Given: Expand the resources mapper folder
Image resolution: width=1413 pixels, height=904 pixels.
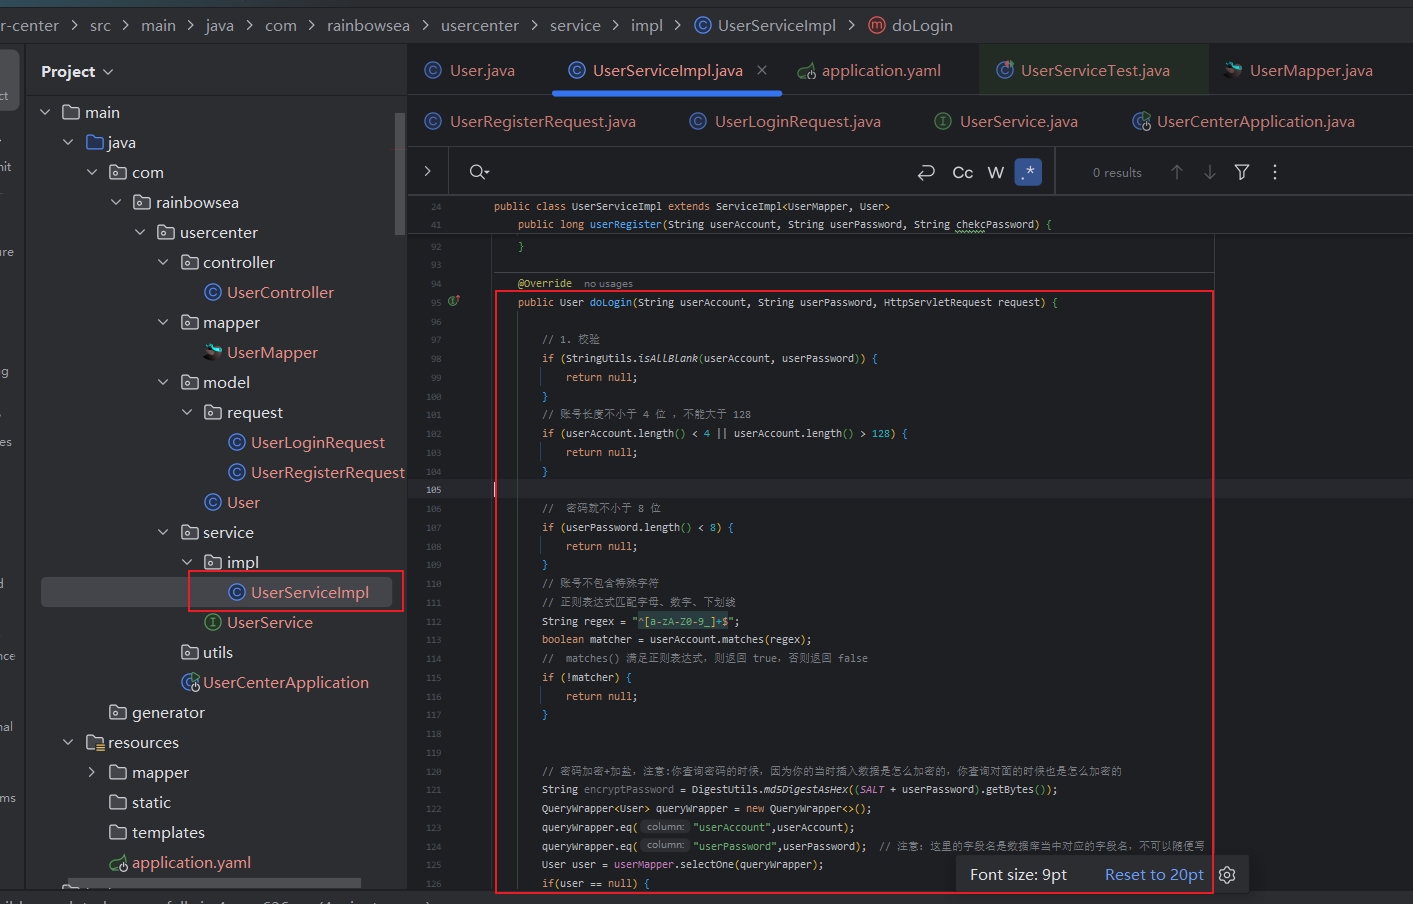Looking at the screenshot, I should point(92,772).
